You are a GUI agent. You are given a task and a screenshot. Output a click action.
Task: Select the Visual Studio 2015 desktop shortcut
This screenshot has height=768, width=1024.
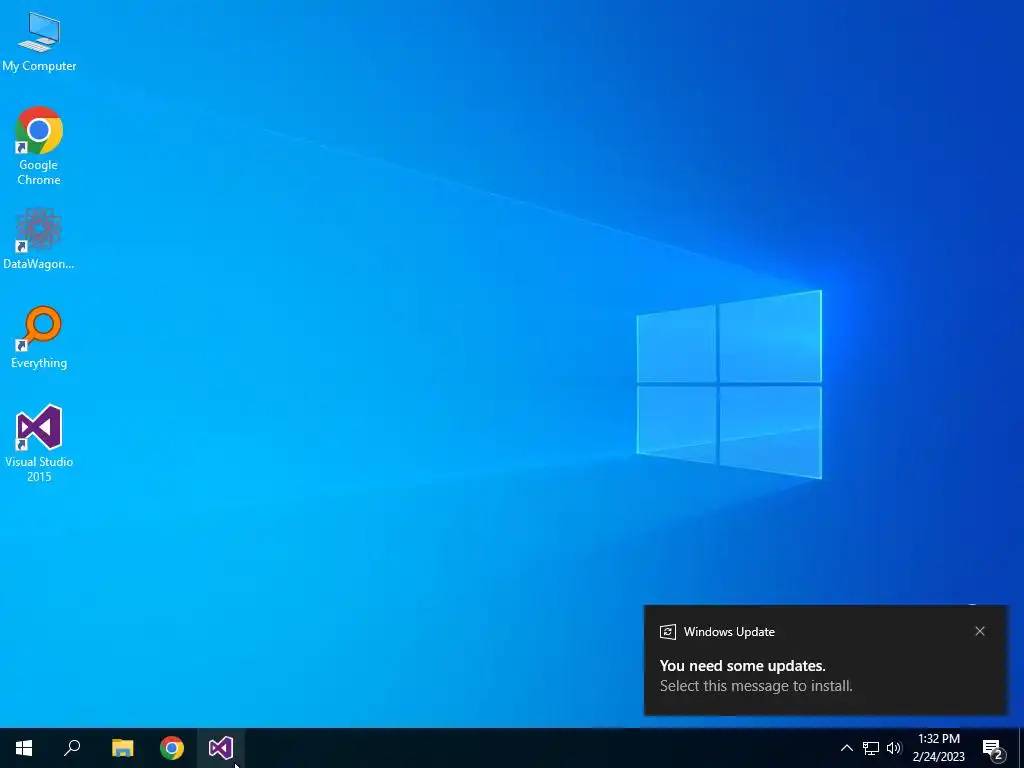[39, 443]
